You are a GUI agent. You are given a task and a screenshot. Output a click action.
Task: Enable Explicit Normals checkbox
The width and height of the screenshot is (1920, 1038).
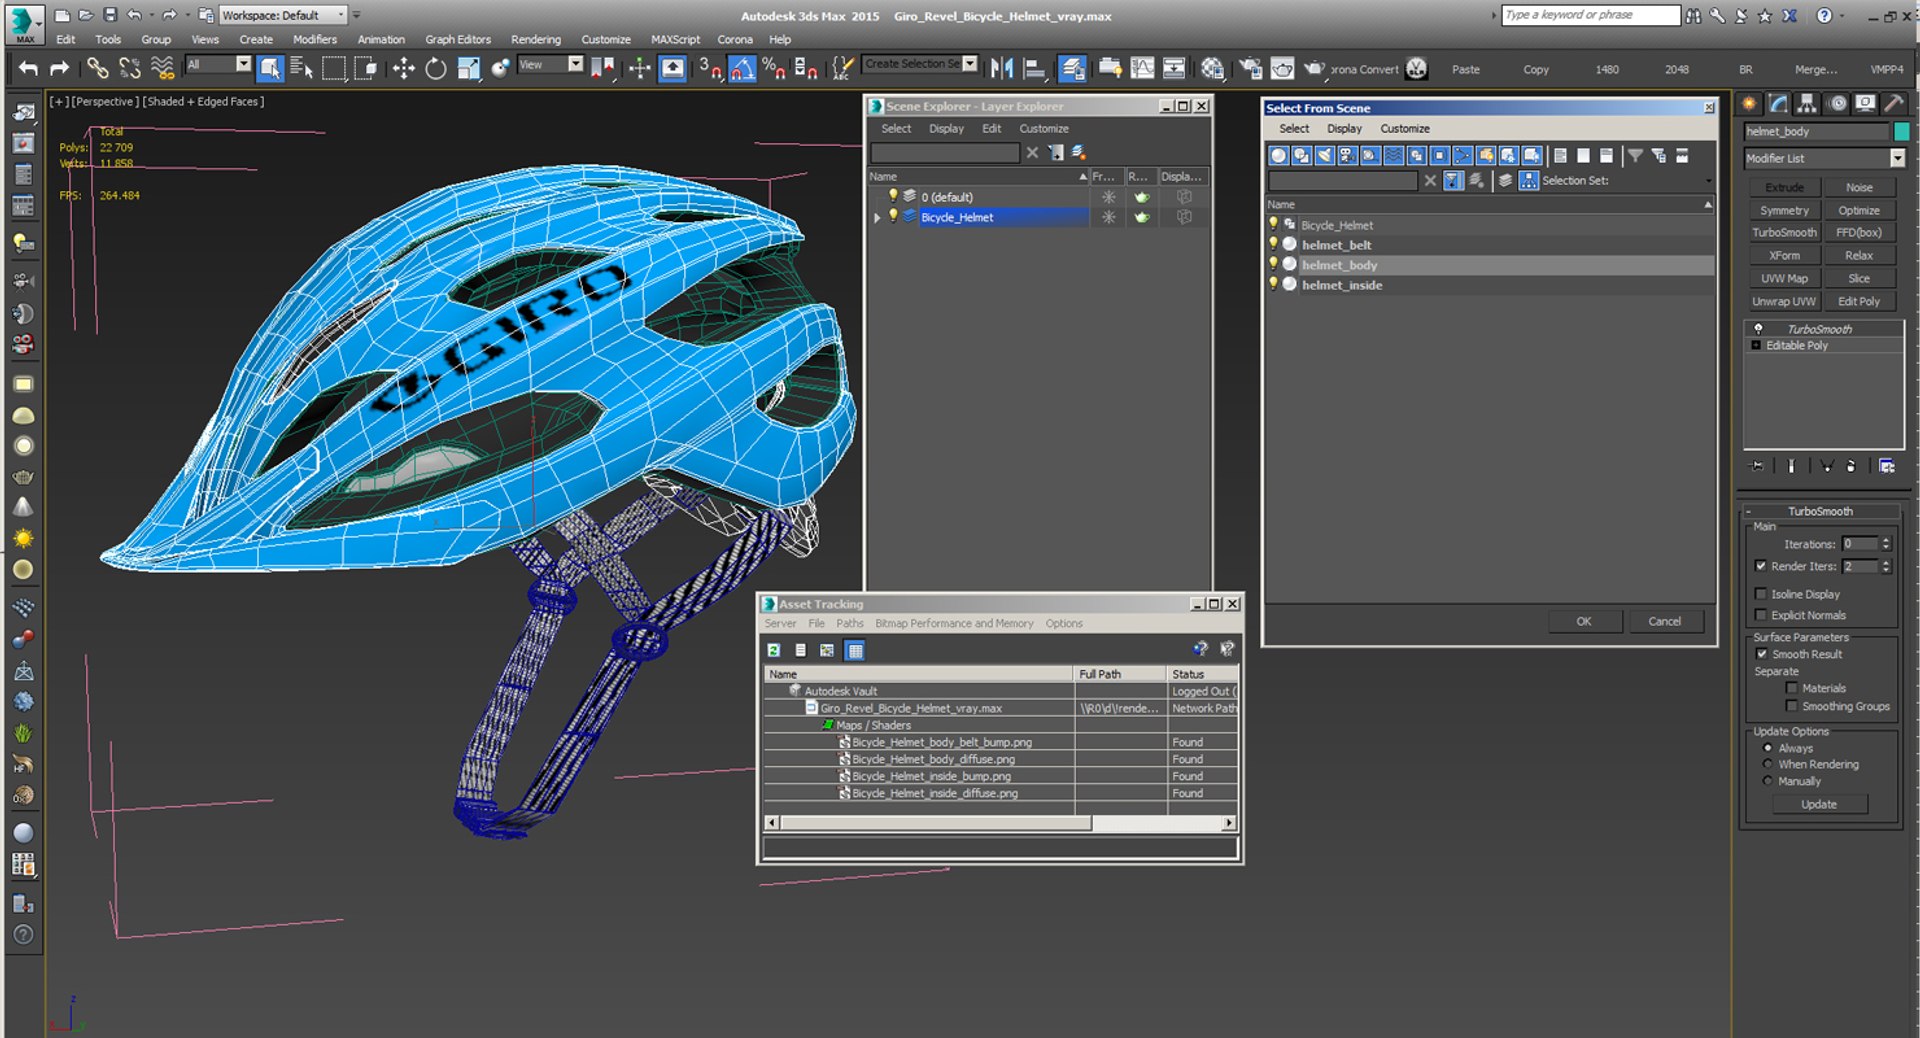click(1761, 615)
